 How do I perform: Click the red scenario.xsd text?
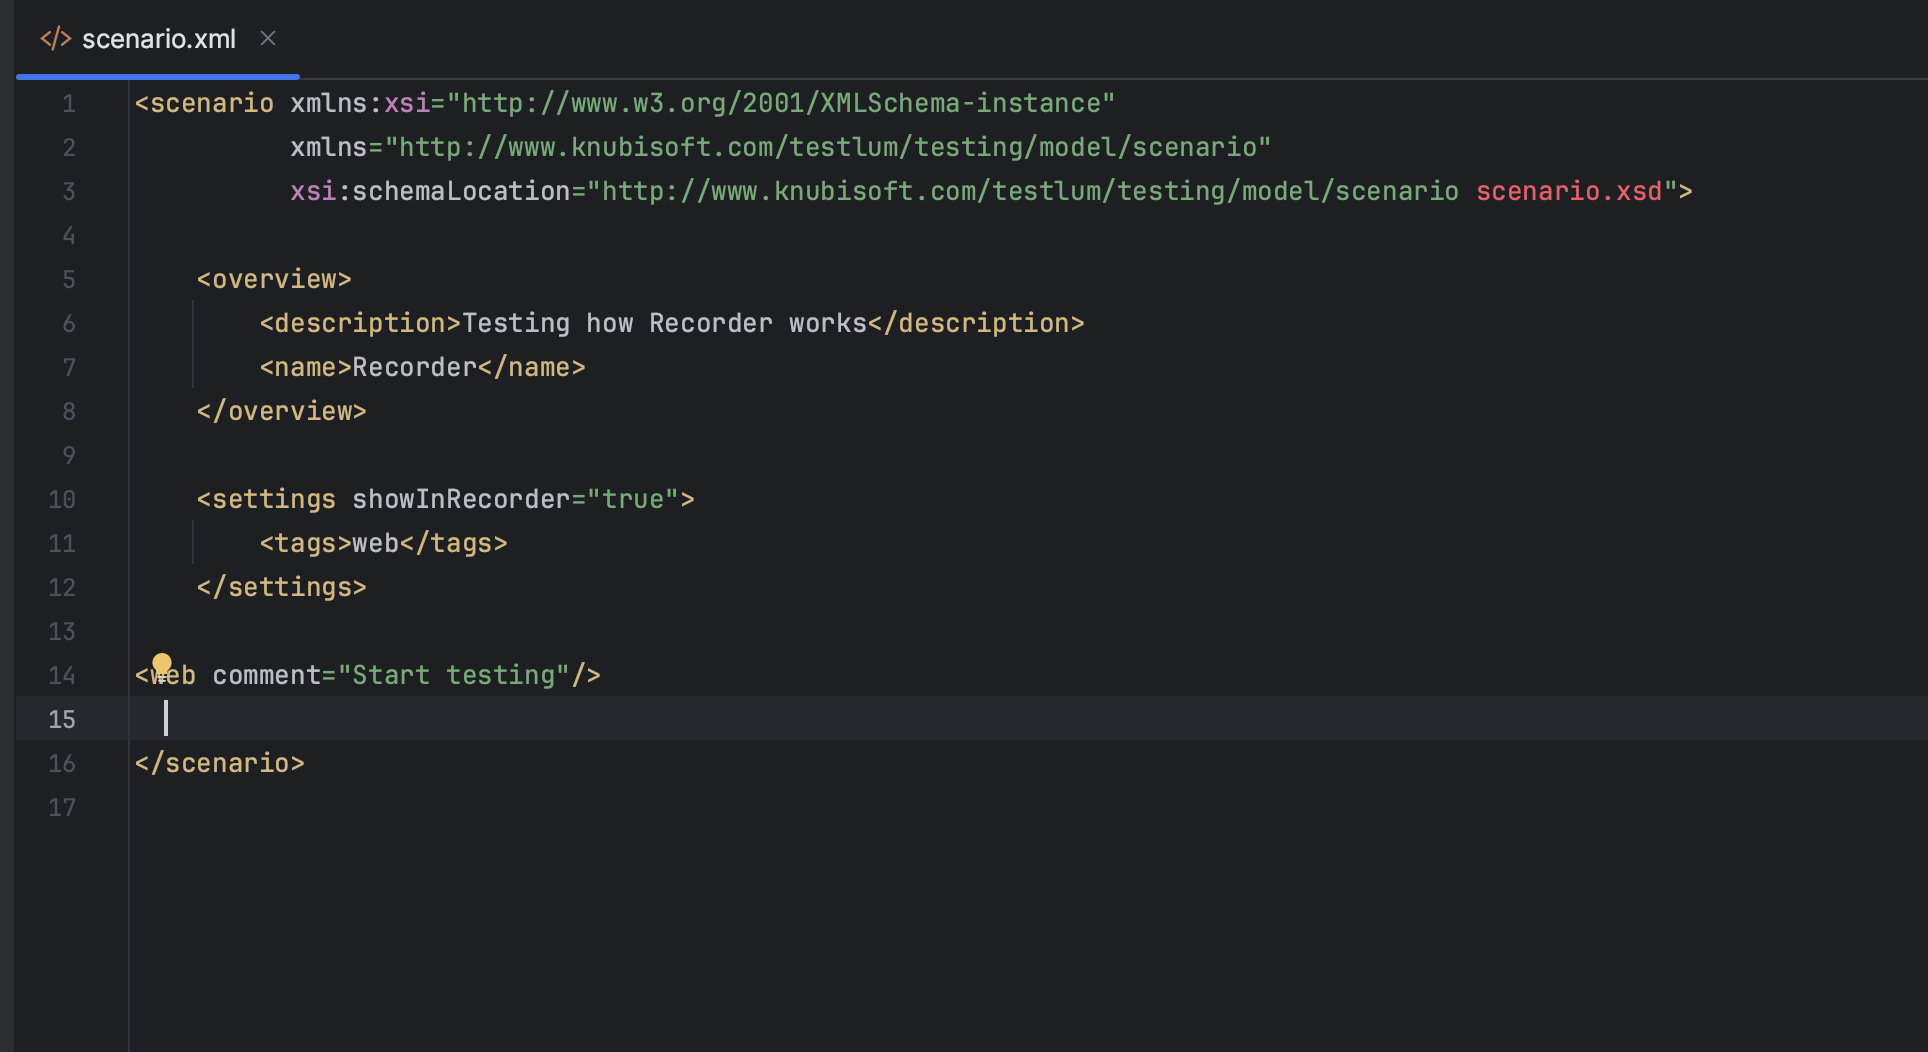1569,191
